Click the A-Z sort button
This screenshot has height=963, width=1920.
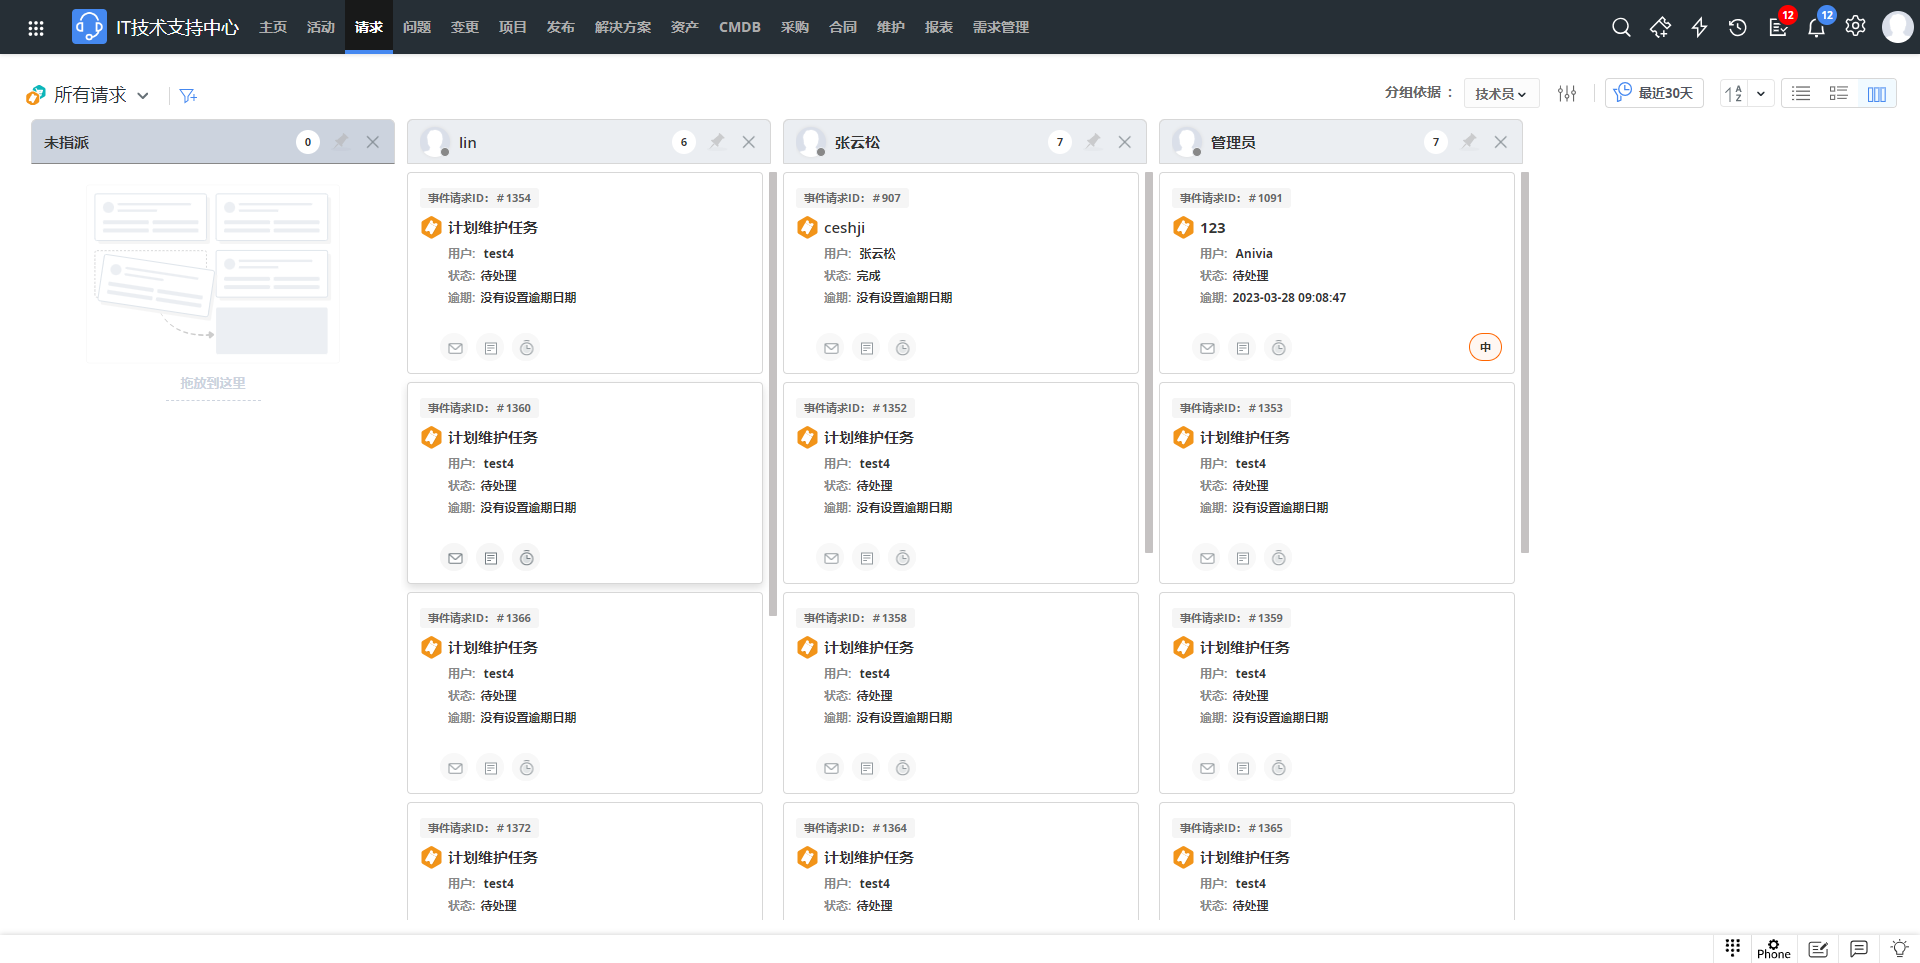click(1734, 93)
